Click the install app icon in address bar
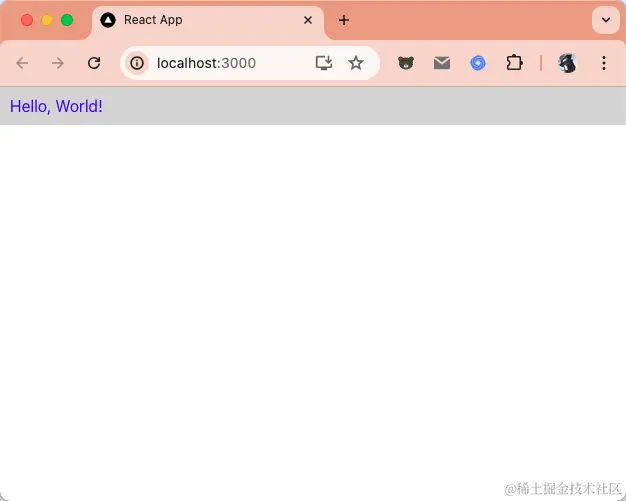This screenshot has height=501, width=626. click(324, 63)
